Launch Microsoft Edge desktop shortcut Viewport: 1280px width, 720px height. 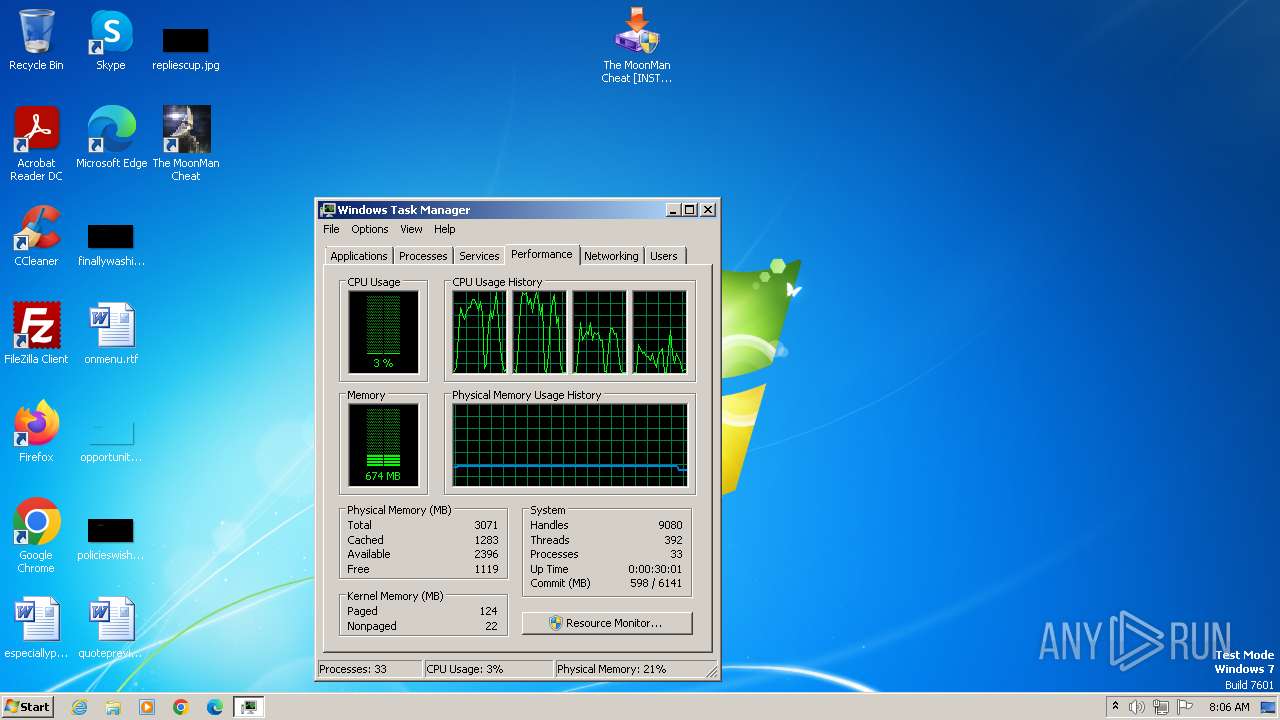coord(111,138)
